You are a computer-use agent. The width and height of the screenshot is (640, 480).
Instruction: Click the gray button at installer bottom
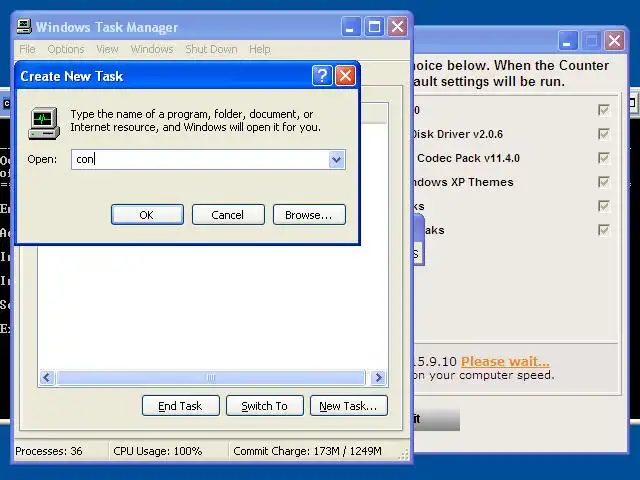tap(437, 420)
